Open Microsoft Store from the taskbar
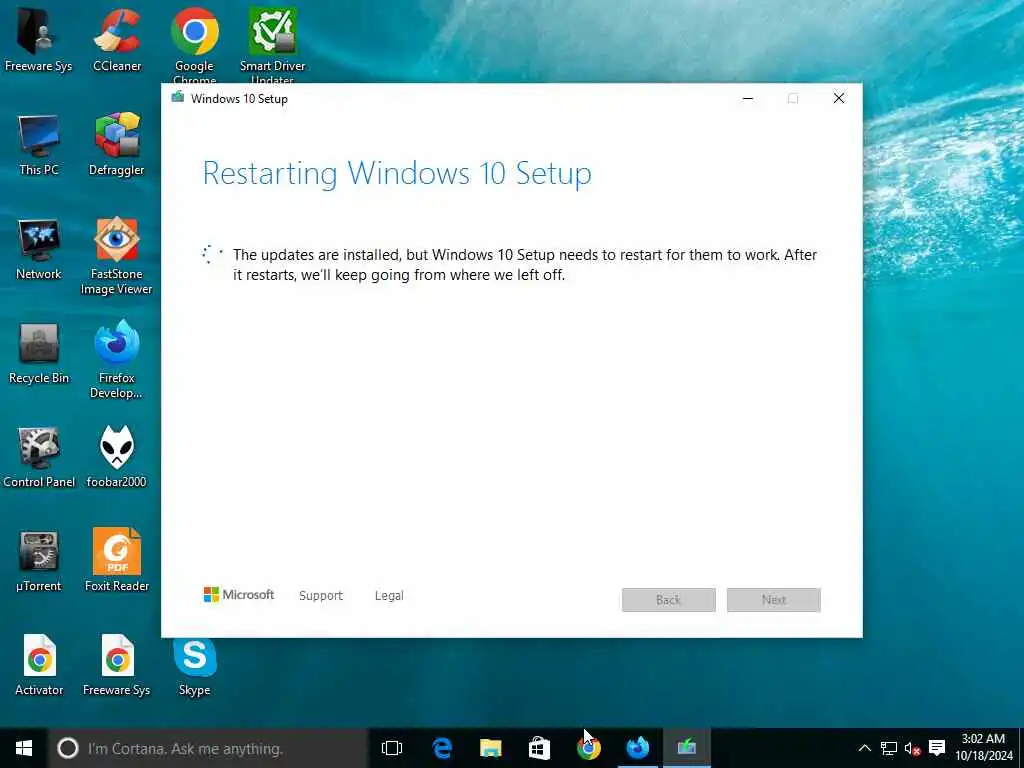Image resolution: width=1024 pixels, height=768 pixels. point(539,748)
